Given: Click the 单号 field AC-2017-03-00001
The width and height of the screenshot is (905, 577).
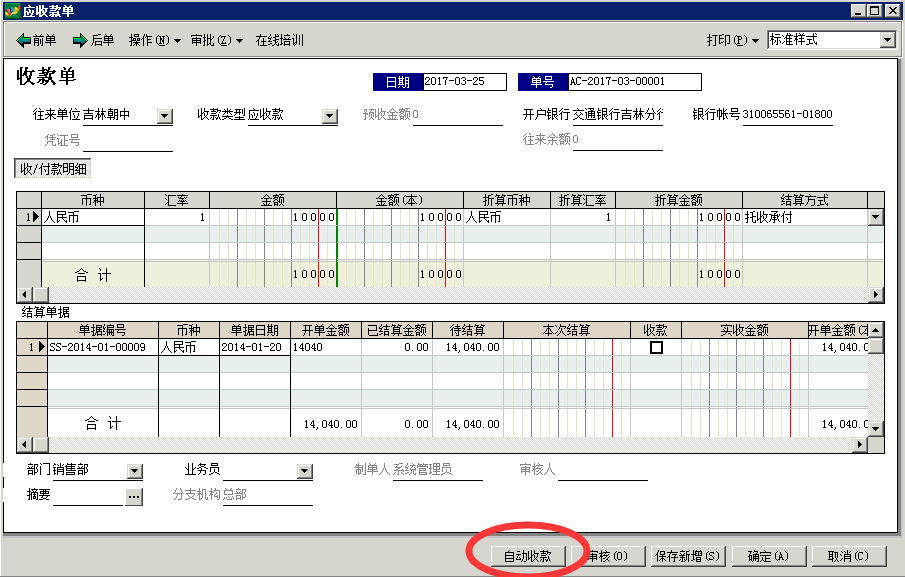Looking at the screenshot, I should point(635,81).
